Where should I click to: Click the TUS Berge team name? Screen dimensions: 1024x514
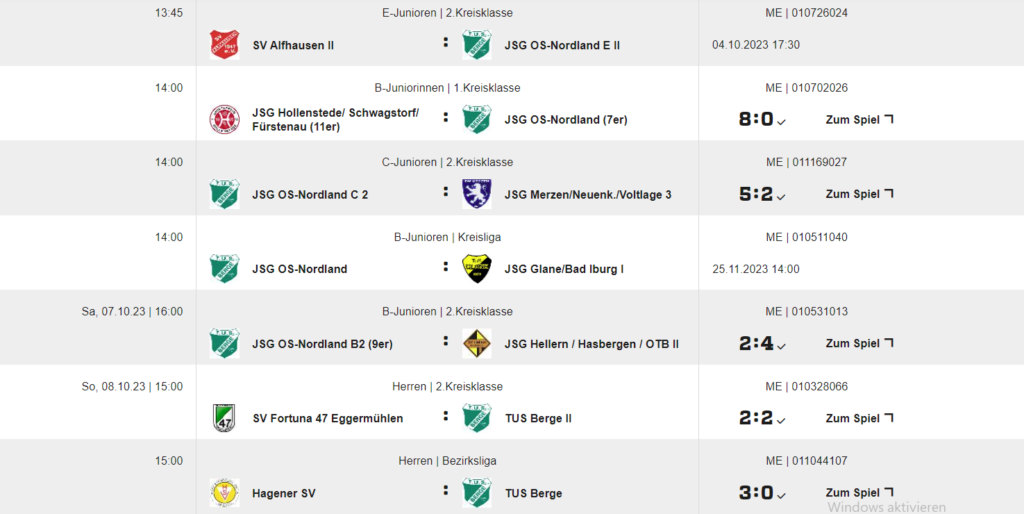534,493
